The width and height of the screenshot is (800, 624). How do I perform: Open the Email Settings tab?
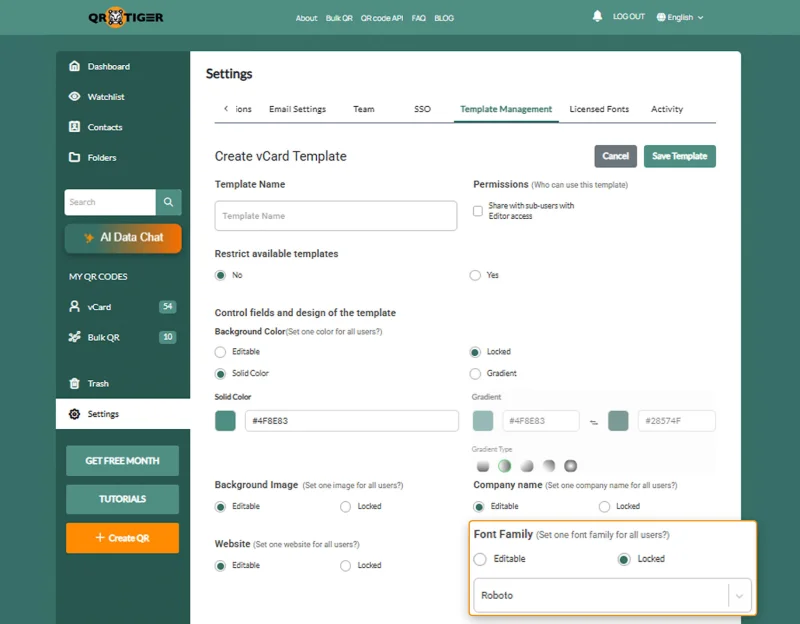point(297,109)
